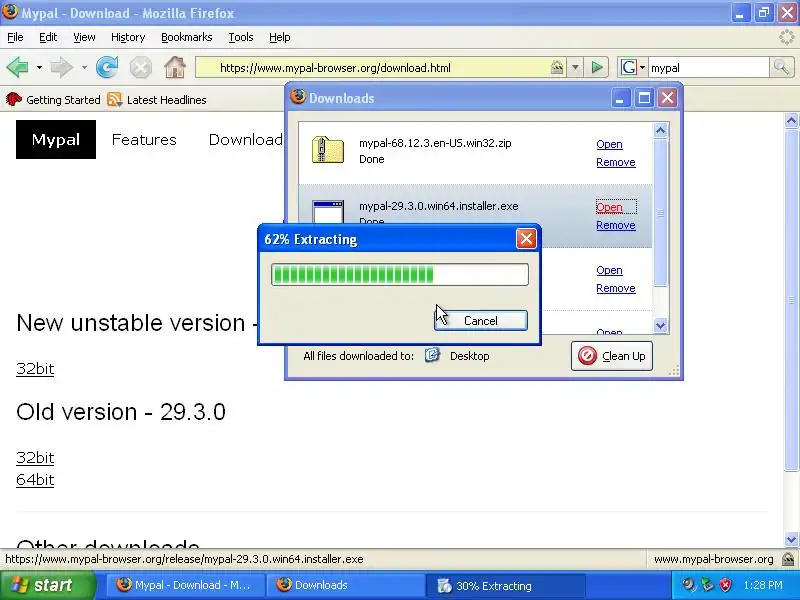The height and width of the screenshot is (600, 800).
Task: Click the Desktop download location label
Action: click(469, 356)
